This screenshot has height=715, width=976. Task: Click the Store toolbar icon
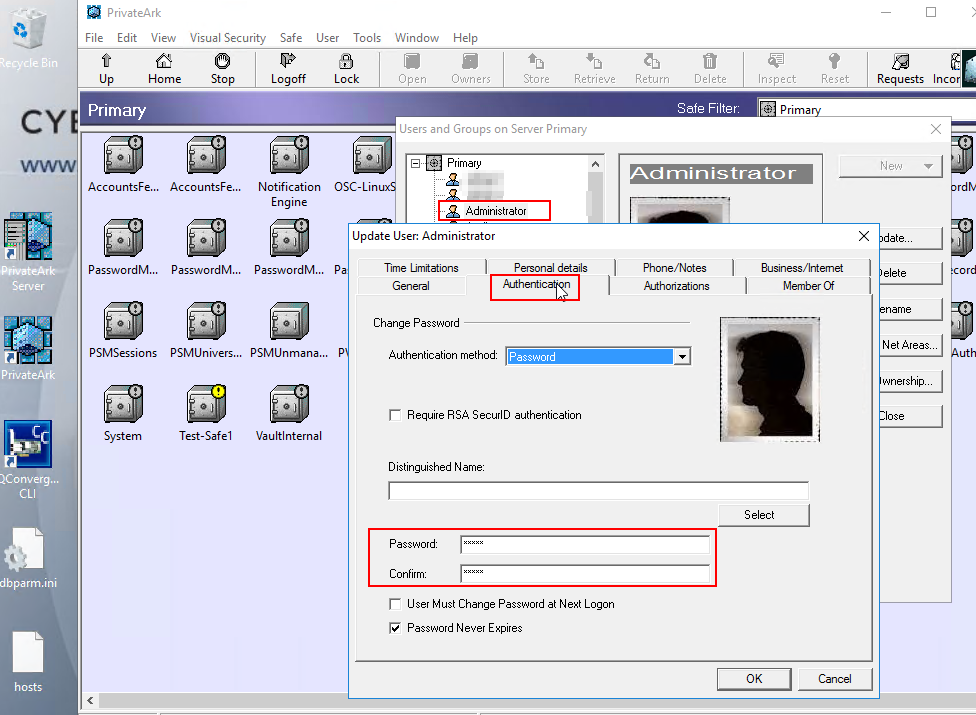pyautogui.click(x=536, y=69)
